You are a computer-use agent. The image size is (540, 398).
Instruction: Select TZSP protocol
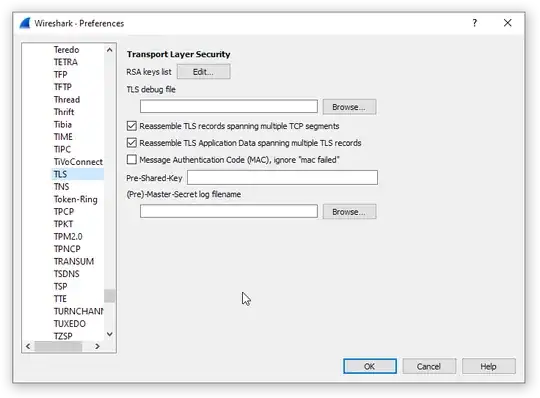pos(63,336)
